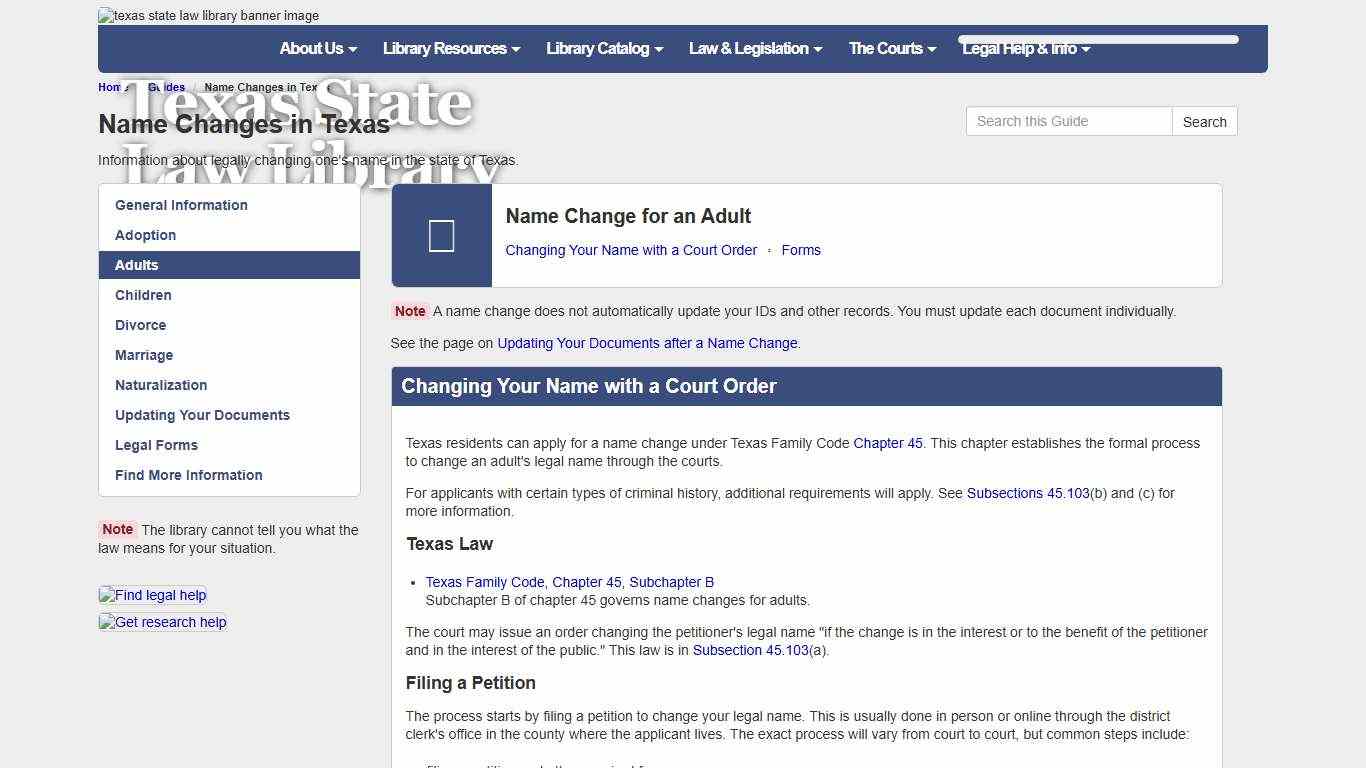Click inside the Search this Guide field

[1068, 121]
